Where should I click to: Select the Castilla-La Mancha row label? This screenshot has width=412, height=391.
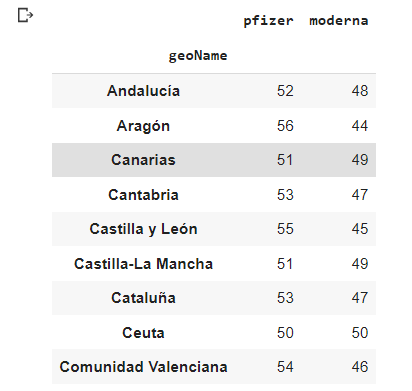(x=143, y=264)
